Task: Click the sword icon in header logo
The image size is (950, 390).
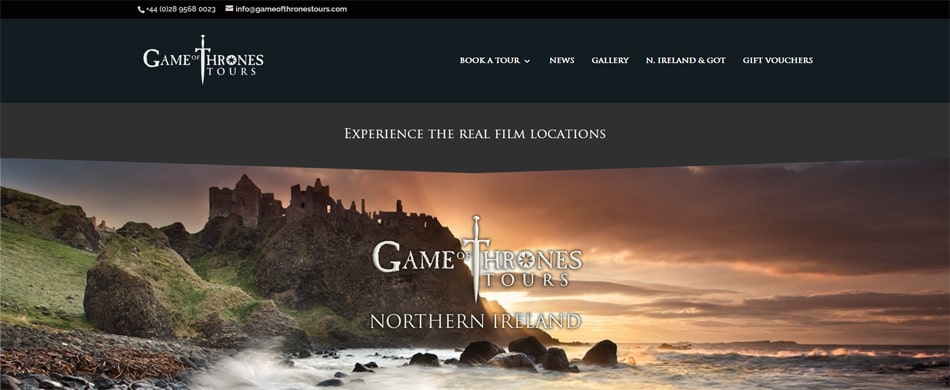Action: tap(202, 59)
